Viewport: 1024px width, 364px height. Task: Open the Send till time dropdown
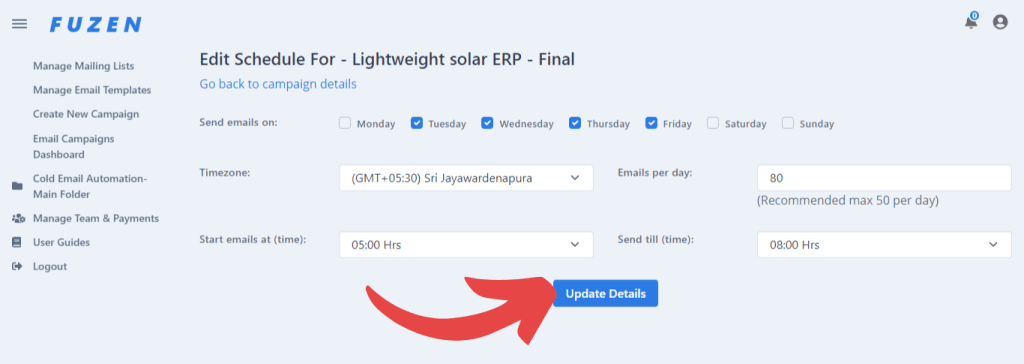click(x=884, y=244)
